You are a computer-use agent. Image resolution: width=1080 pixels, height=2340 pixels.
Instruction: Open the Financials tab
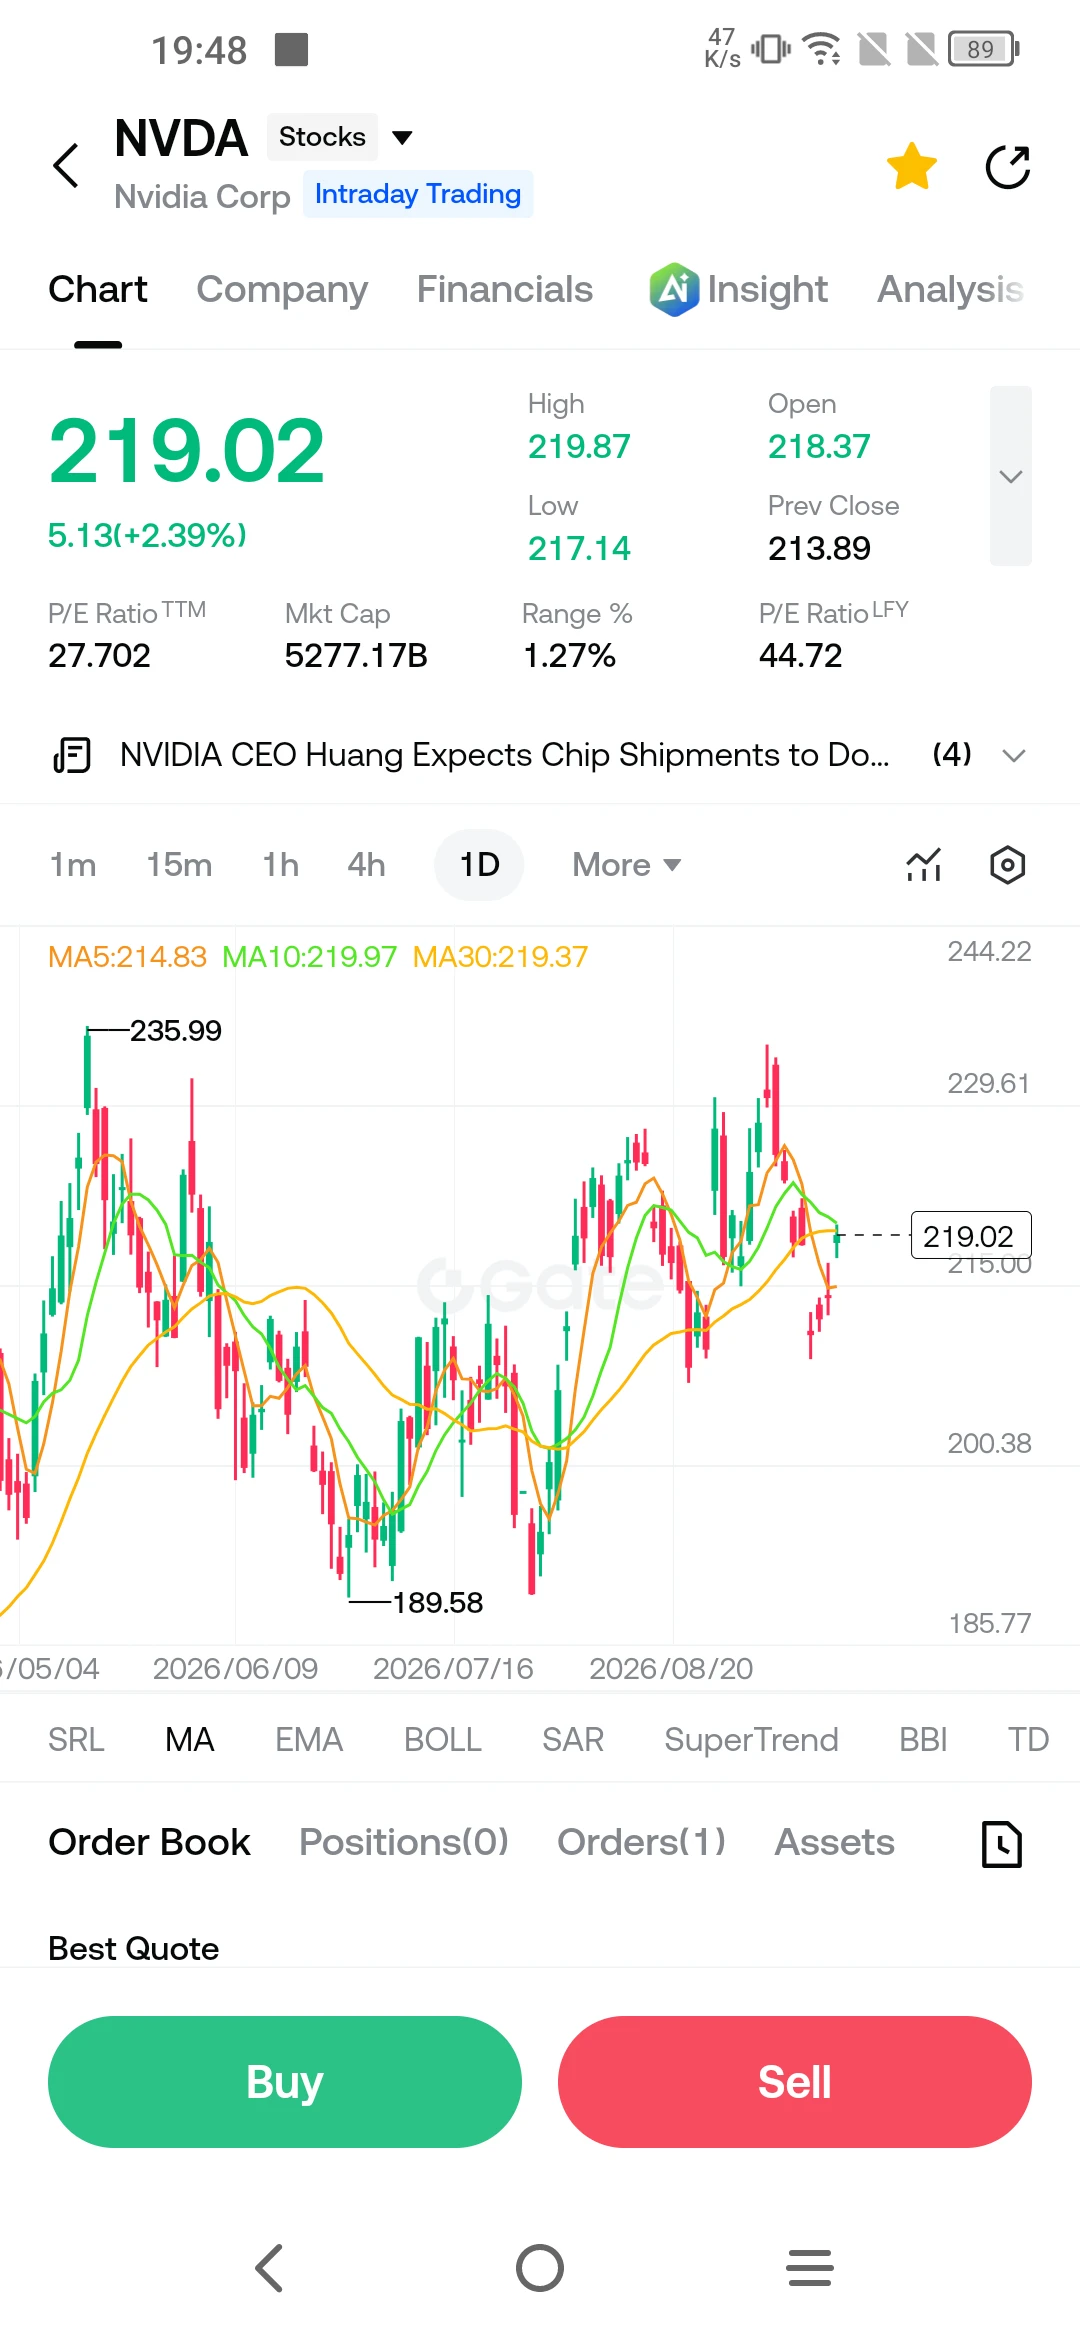click(505, 289)
